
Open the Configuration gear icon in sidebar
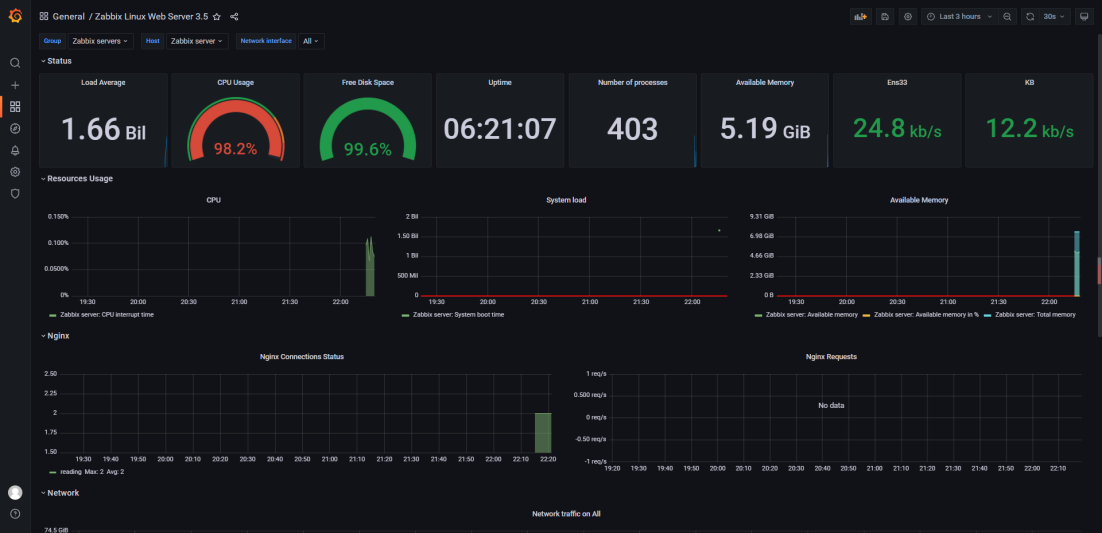point(15,172)
